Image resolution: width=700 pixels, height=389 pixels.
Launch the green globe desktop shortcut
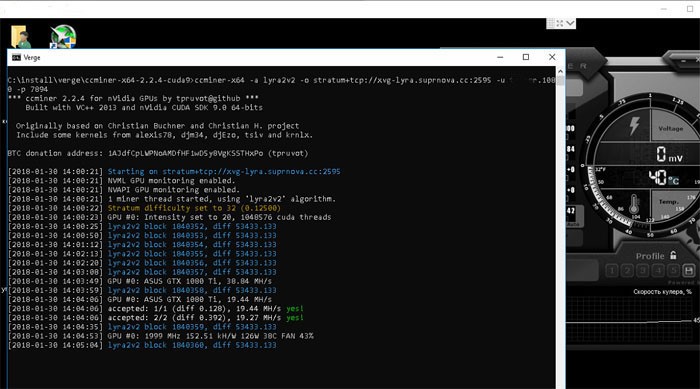coord(62,36)
